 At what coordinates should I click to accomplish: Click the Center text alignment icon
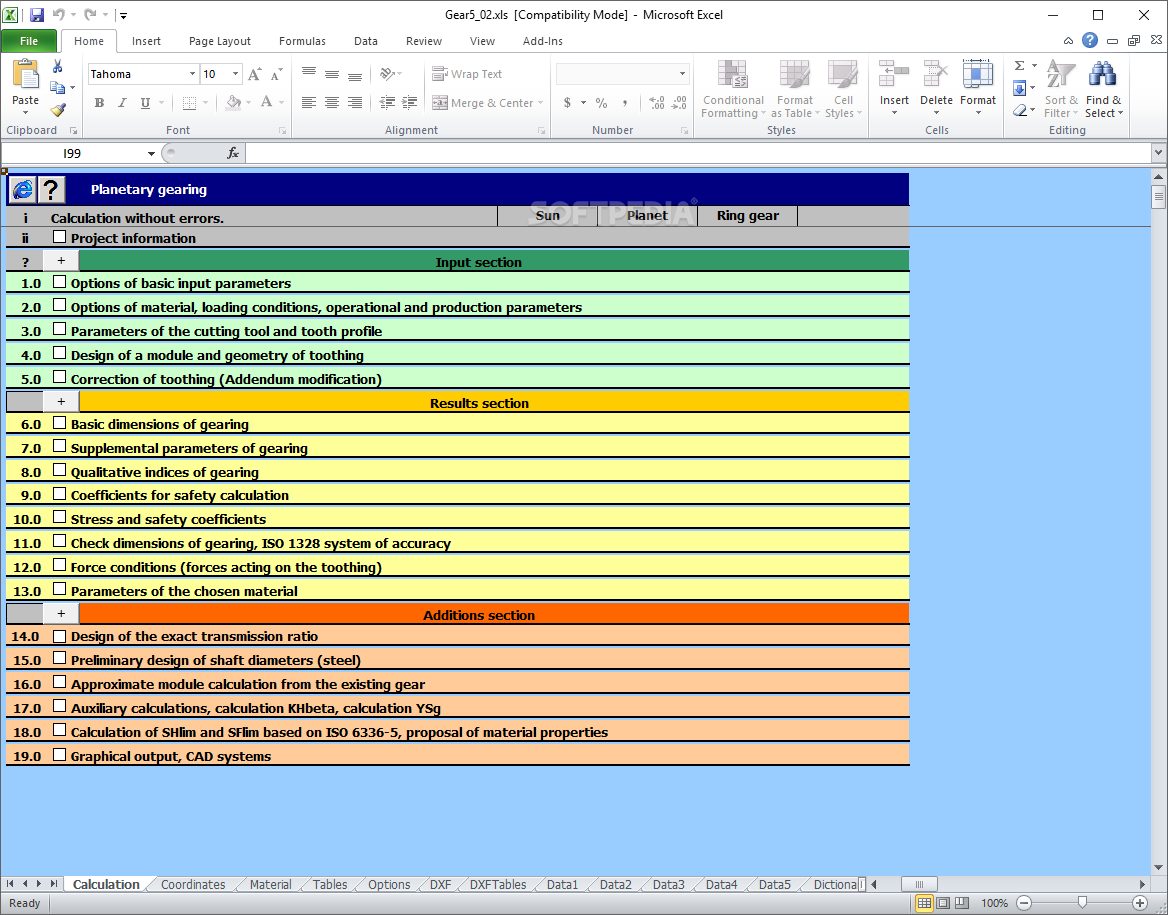click(x=331, y=103)
